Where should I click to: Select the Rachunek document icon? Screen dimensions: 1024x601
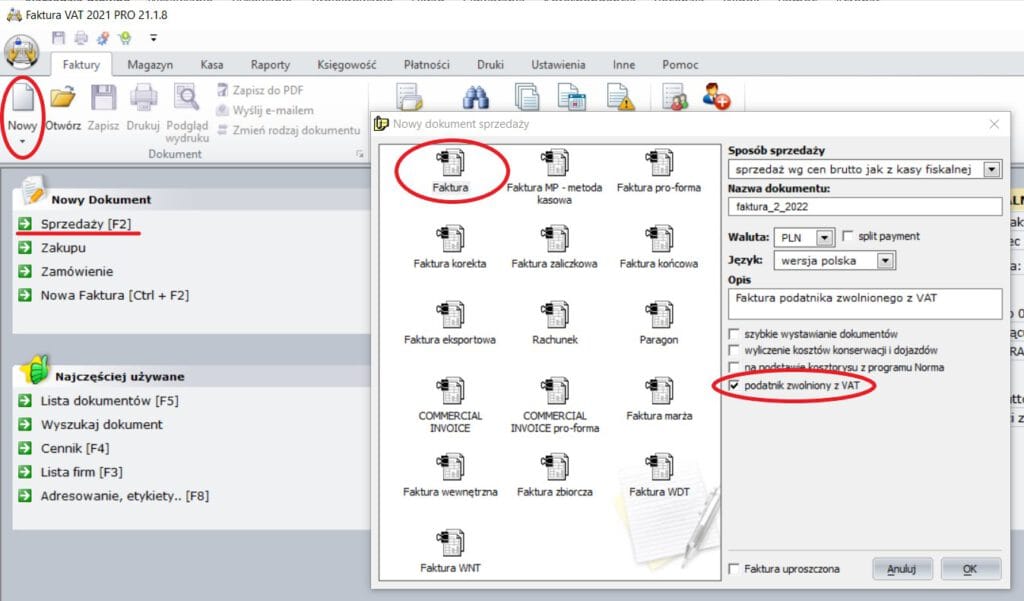(x=554, y=315)
